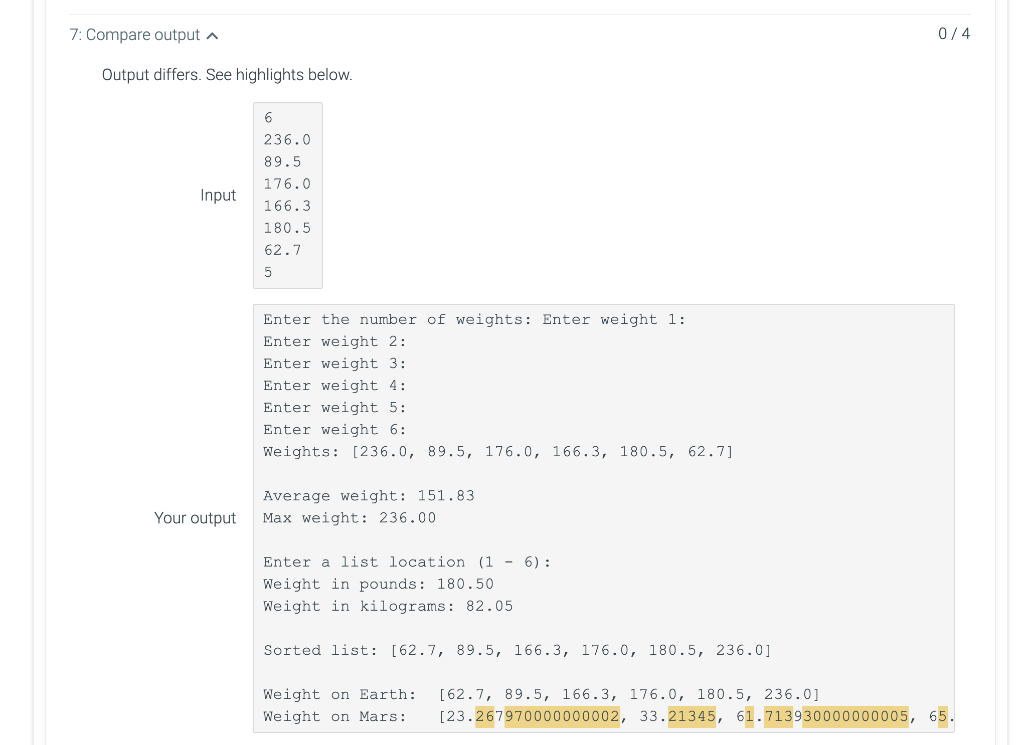Viewport: 1024px width, 745px height.
Task: Click inside the Input test data box
Action: click(x=287, y=195)
